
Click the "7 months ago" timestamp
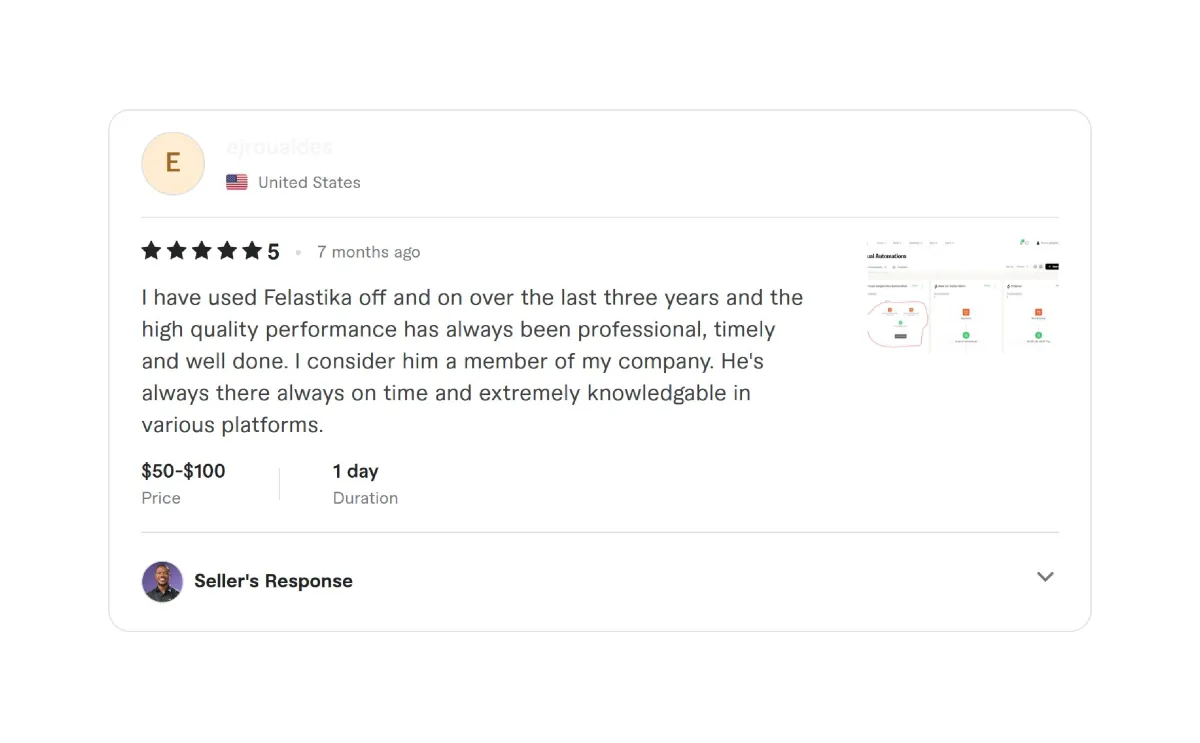(x=368, y=252)
